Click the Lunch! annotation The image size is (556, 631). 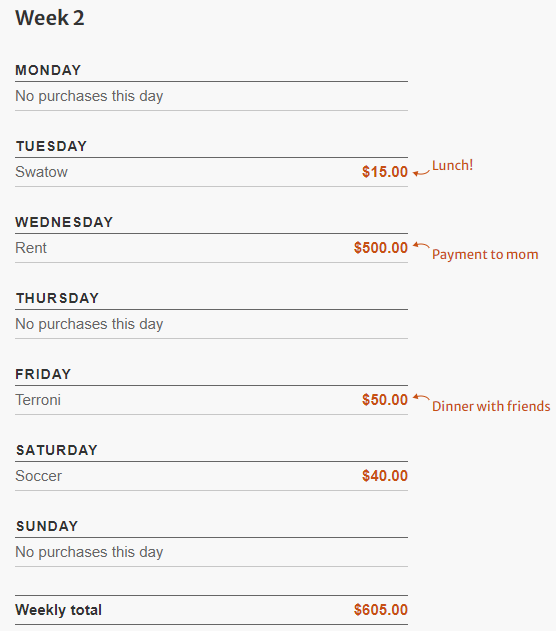(x=453, y=165)
